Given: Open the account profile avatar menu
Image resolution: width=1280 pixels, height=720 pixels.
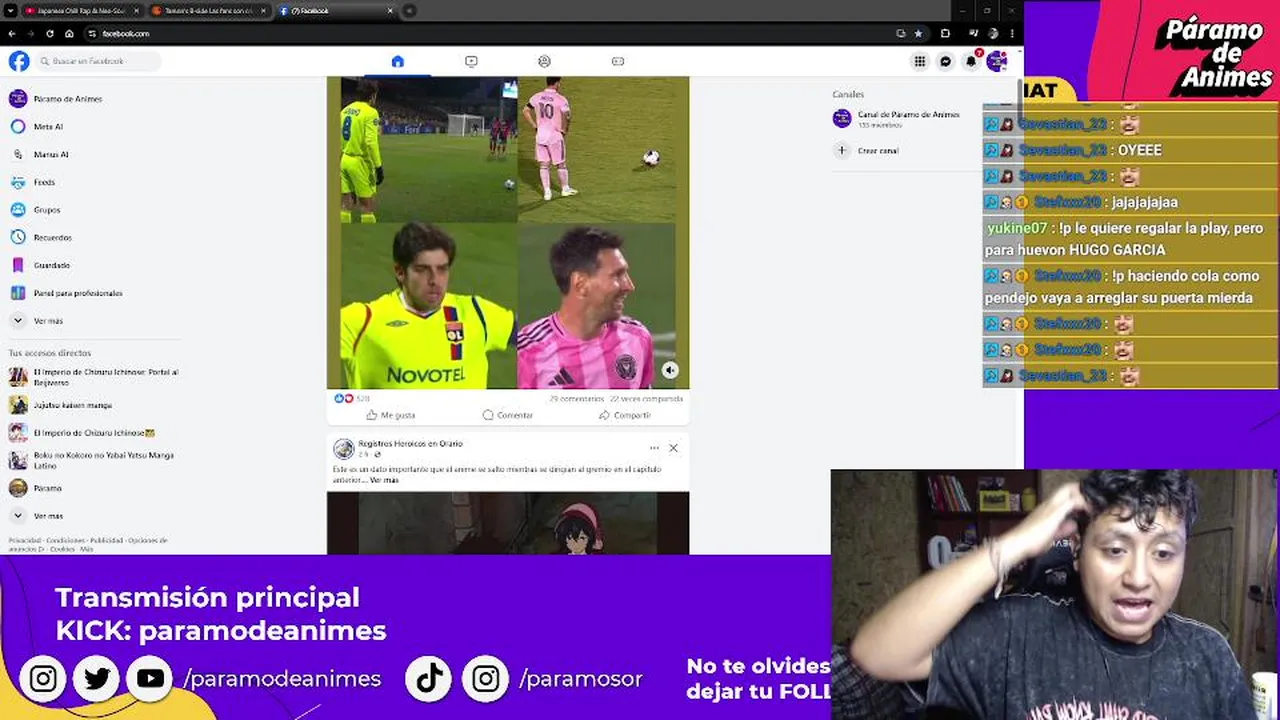Looking at the screenshot, I should (996, 61).
